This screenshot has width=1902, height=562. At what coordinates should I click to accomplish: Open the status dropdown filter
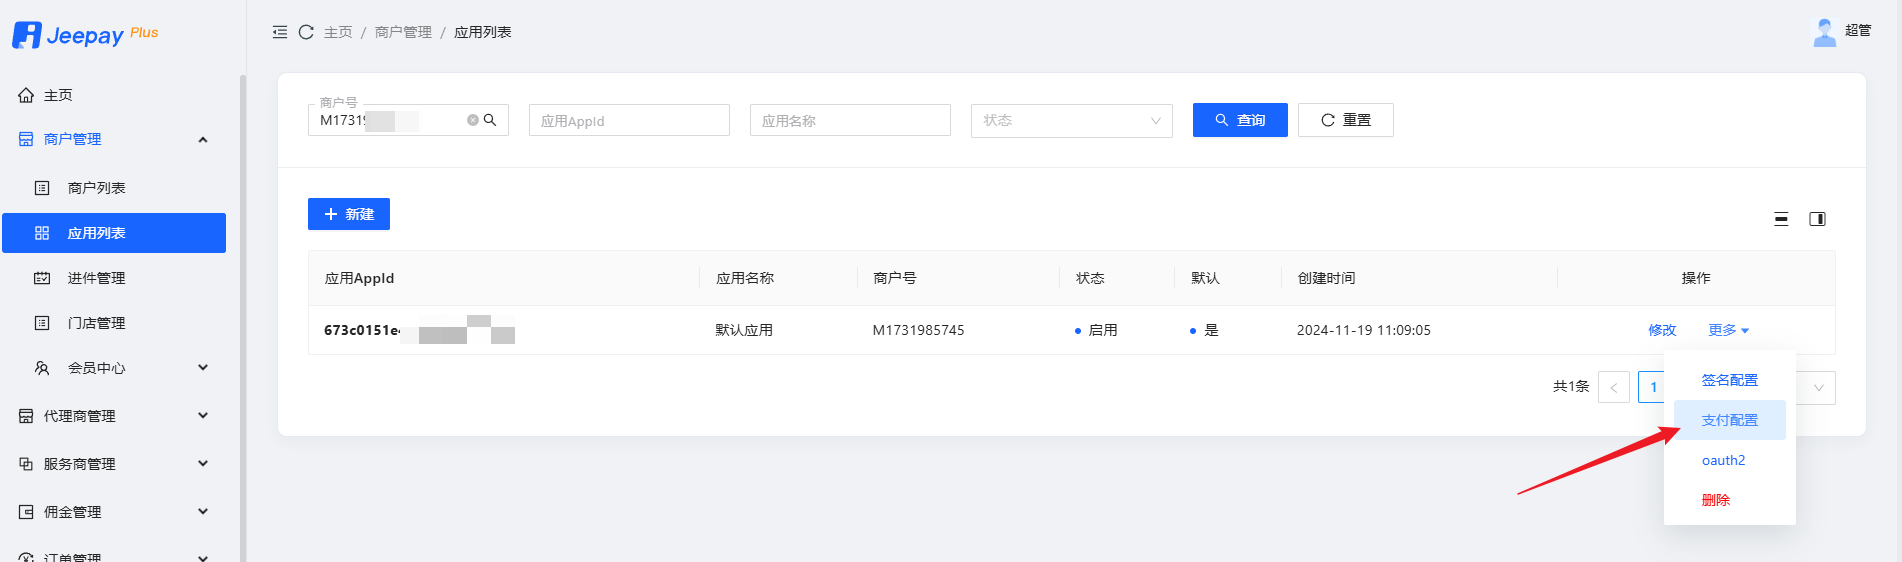coord(1071,121)
